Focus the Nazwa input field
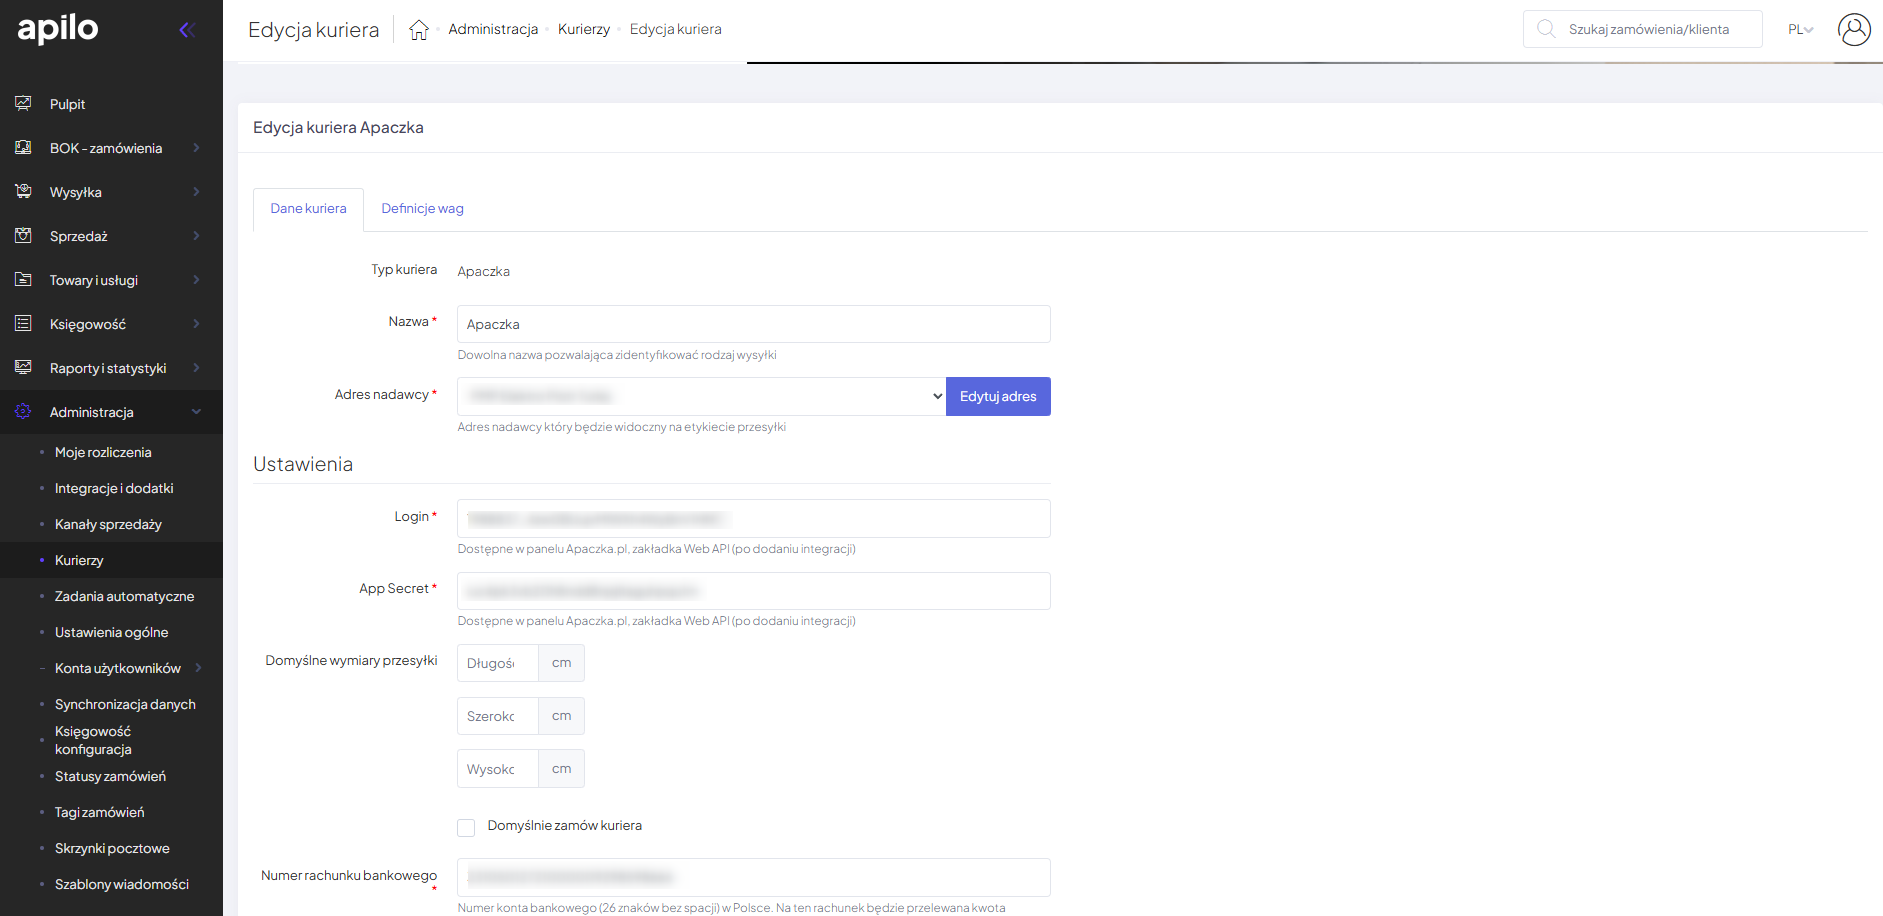1883x916 pixels. (x=753, y=324)
